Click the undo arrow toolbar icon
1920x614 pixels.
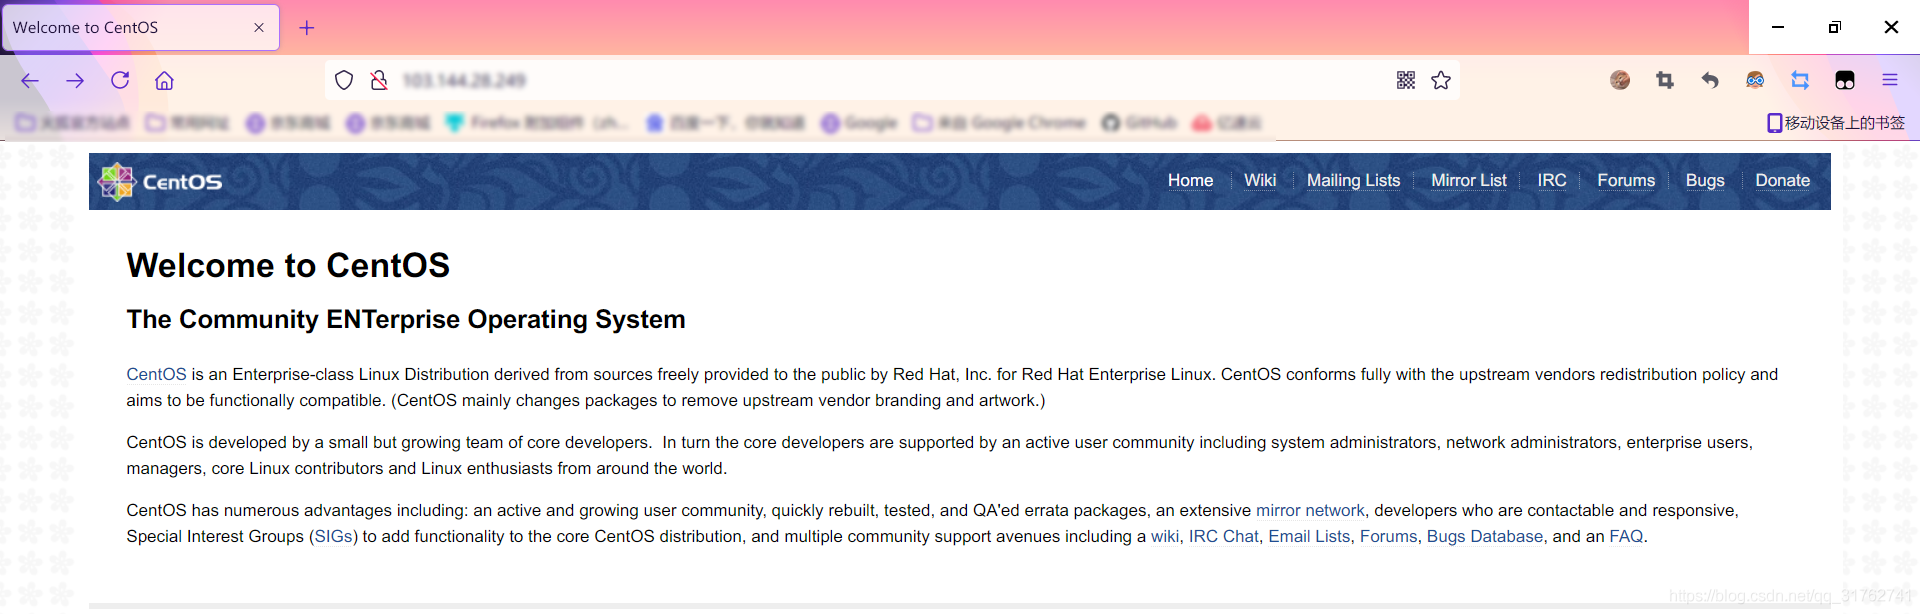pyautogui.click(x=1710, y=80)
